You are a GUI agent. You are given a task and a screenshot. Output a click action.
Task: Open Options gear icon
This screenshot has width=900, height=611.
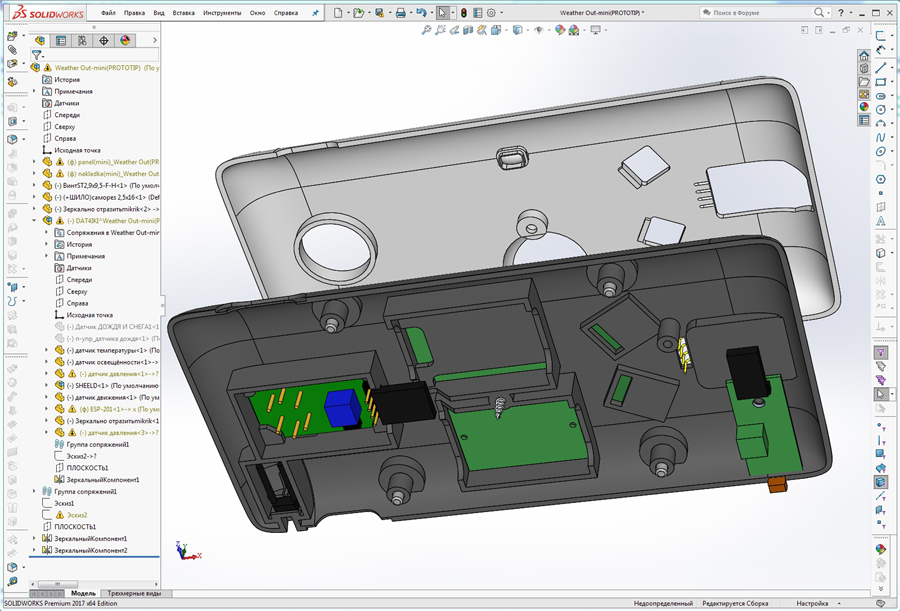point(491,13)
